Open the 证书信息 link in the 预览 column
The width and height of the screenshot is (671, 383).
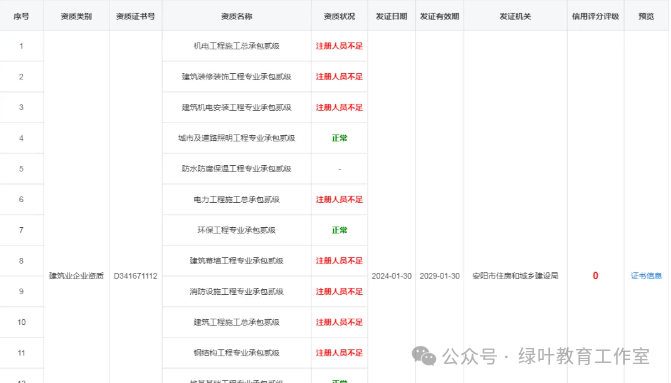pyautogui.click(x=646, y=276)
